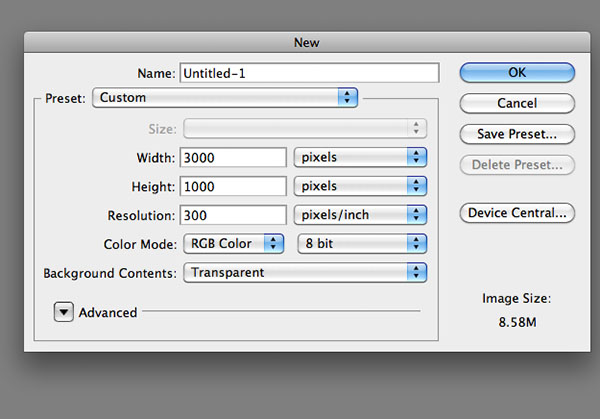Open the Background Contents dropdown
This screenshot has height=419, width=600.
[x=304, y=272]
